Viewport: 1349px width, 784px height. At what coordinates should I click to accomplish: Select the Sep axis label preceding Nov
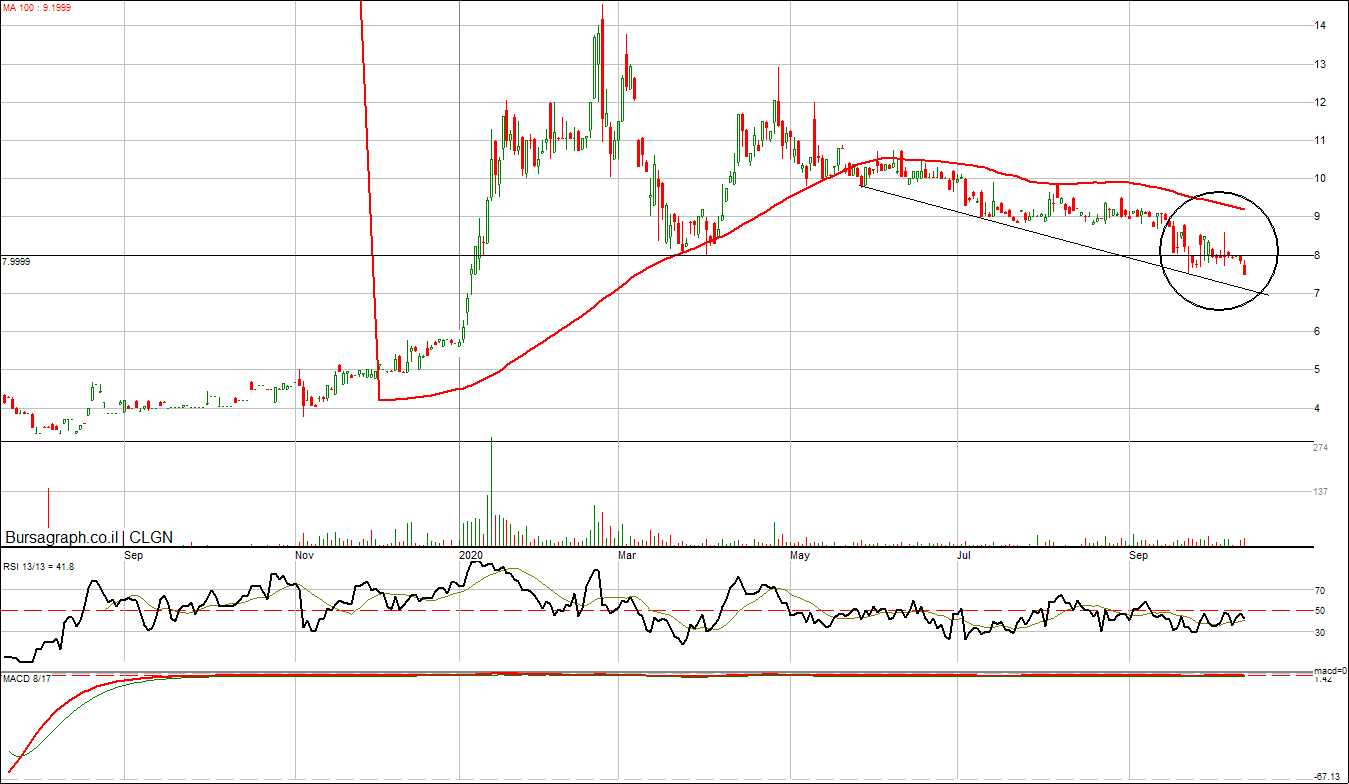click(x=134, y=553)
